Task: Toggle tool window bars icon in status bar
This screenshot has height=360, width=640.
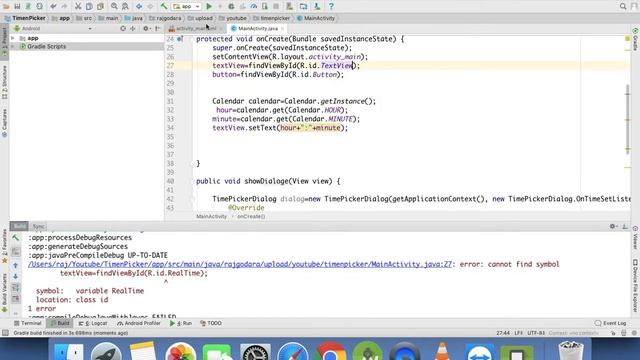Action: (x=5, y=333)
